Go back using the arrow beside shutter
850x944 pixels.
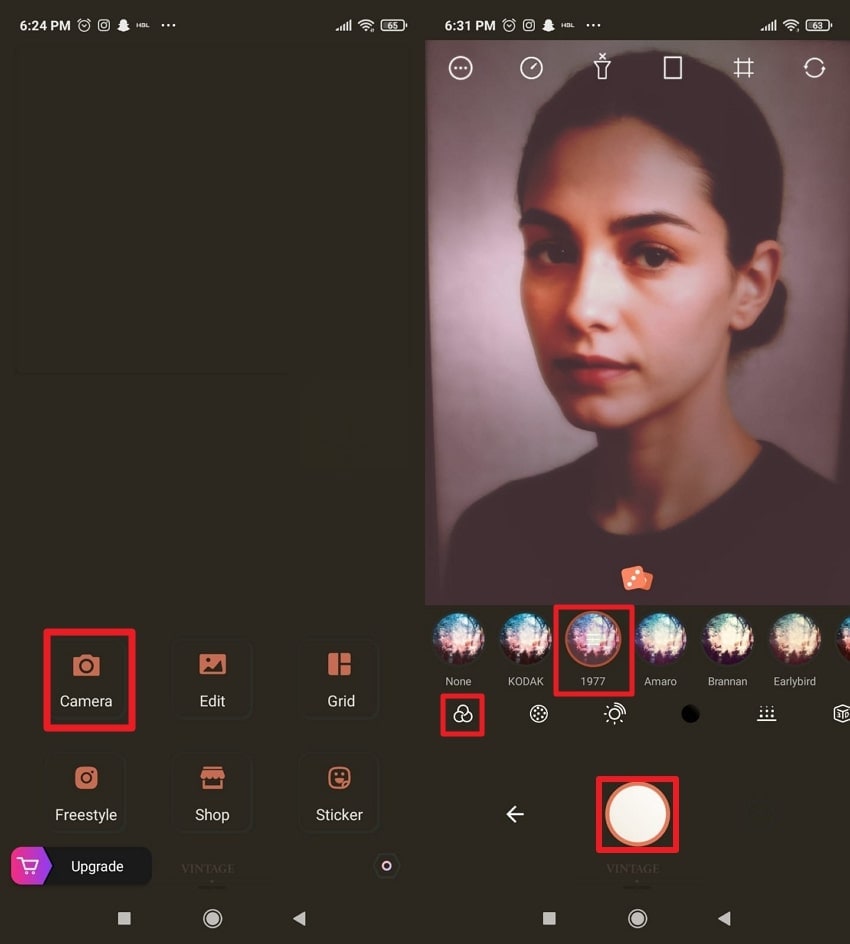coord(515,814)
